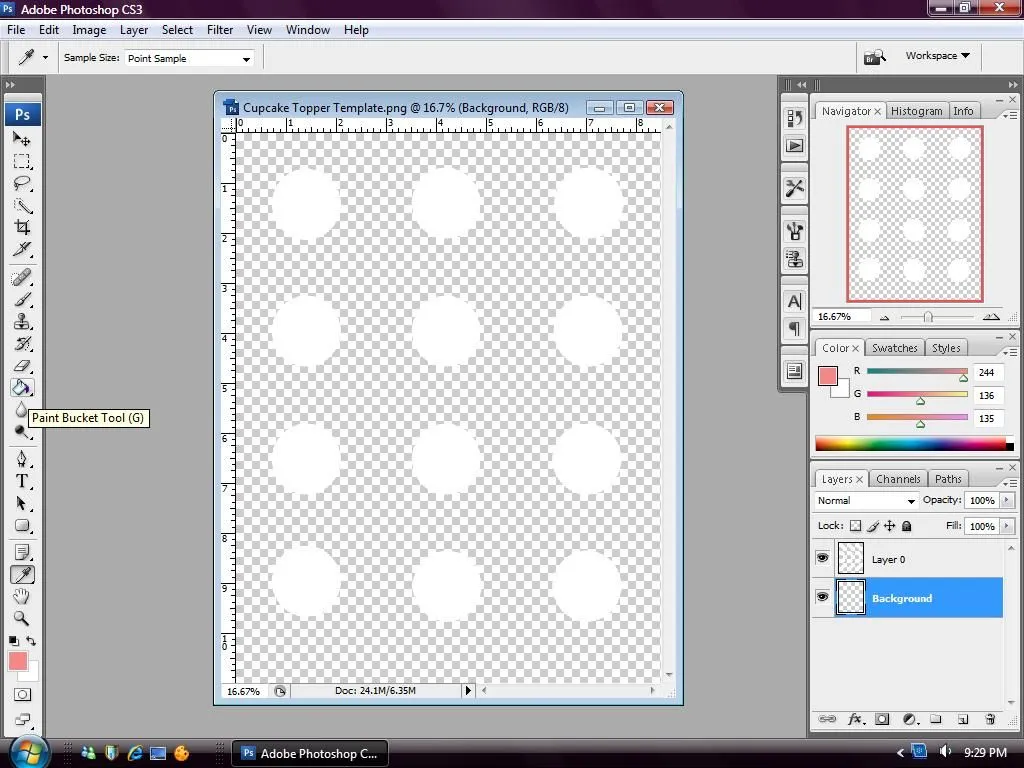
Task: Open the layer blend mode Normal dropdown
Action: click(x=865, y=500)
